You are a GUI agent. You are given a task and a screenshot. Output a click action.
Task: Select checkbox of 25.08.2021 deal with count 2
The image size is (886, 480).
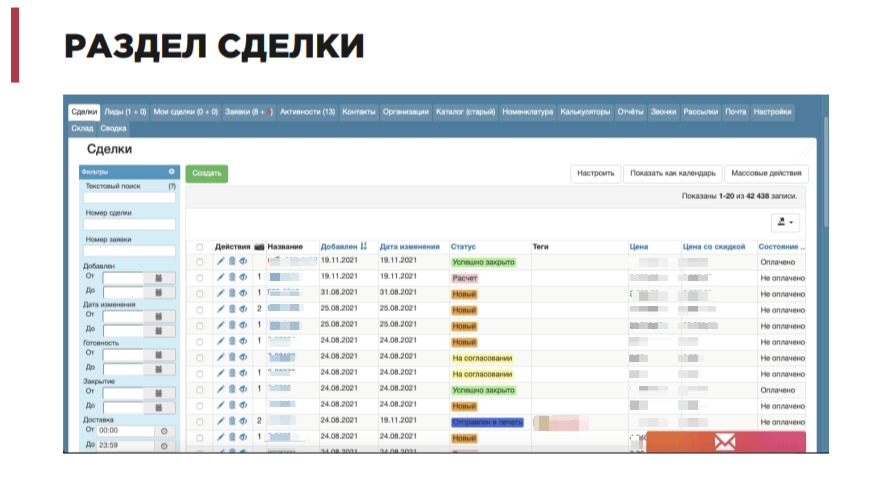(199, 310)
